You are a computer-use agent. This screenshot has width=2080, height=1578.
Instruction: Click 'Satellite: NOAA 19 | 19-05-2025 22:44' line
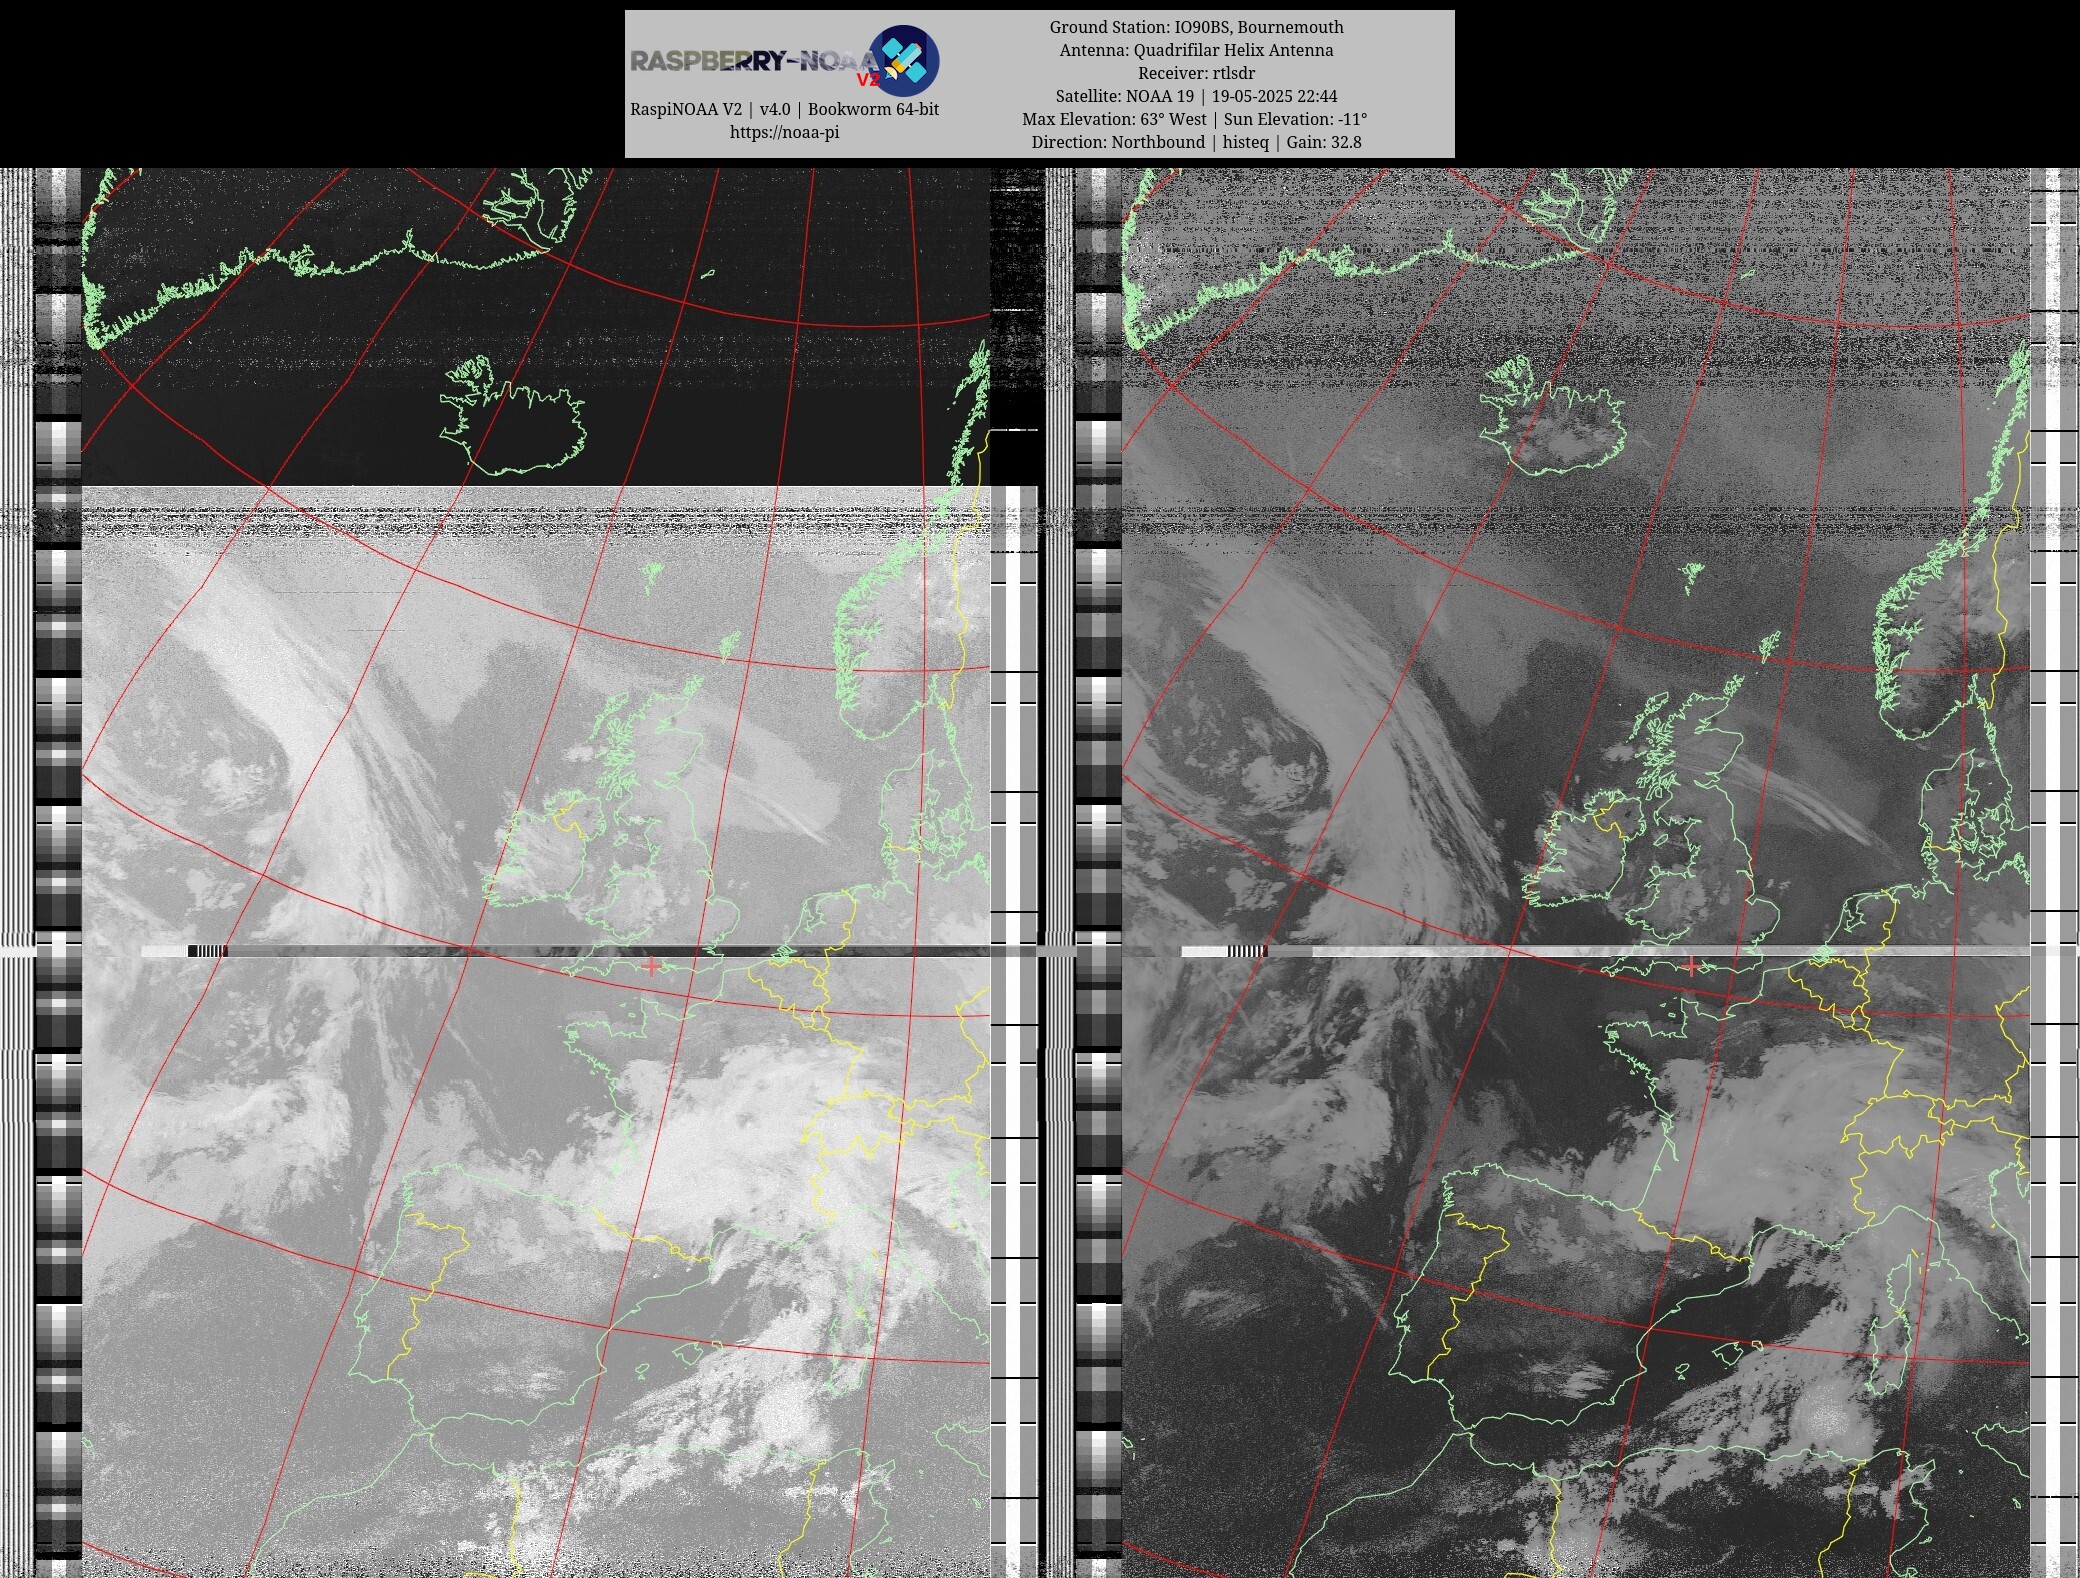[x=1196, y=96]
